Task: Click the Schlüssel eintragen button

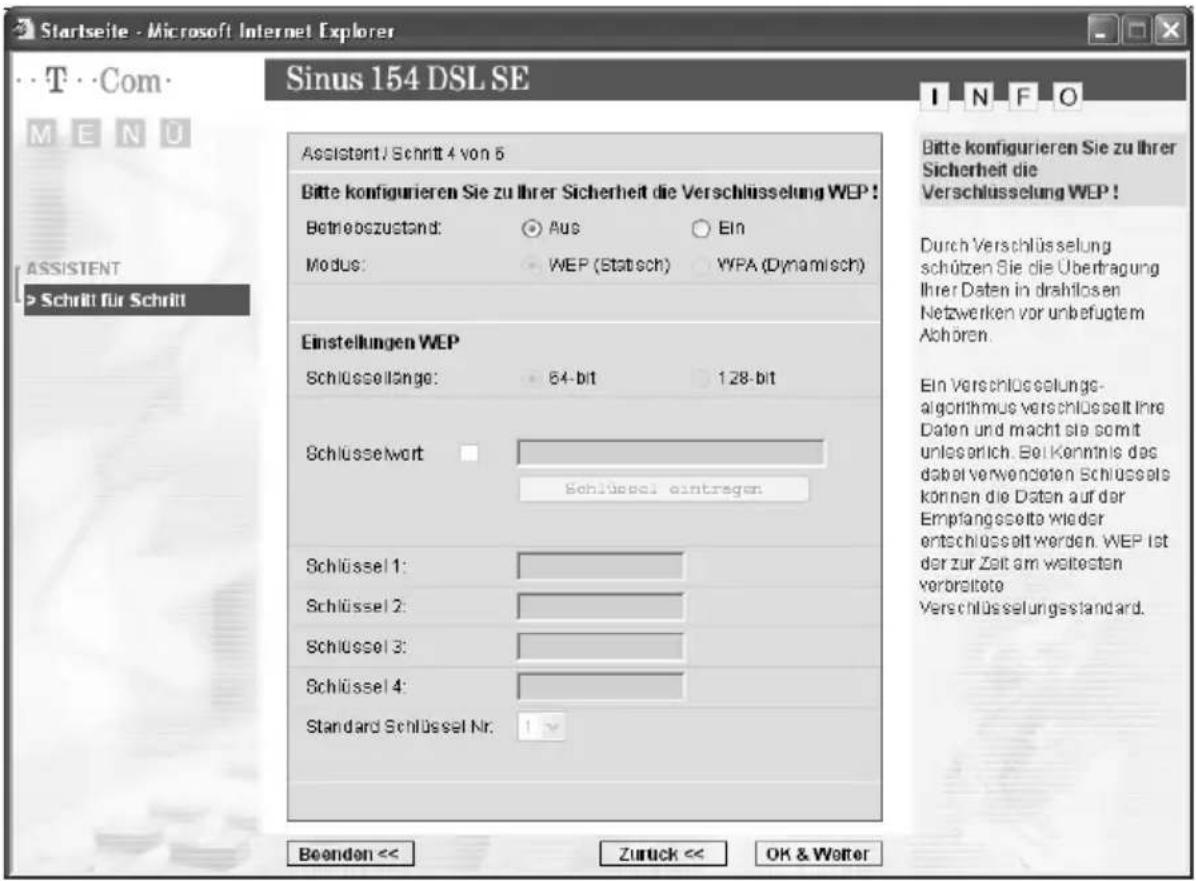Action: [x=663, y=489]
